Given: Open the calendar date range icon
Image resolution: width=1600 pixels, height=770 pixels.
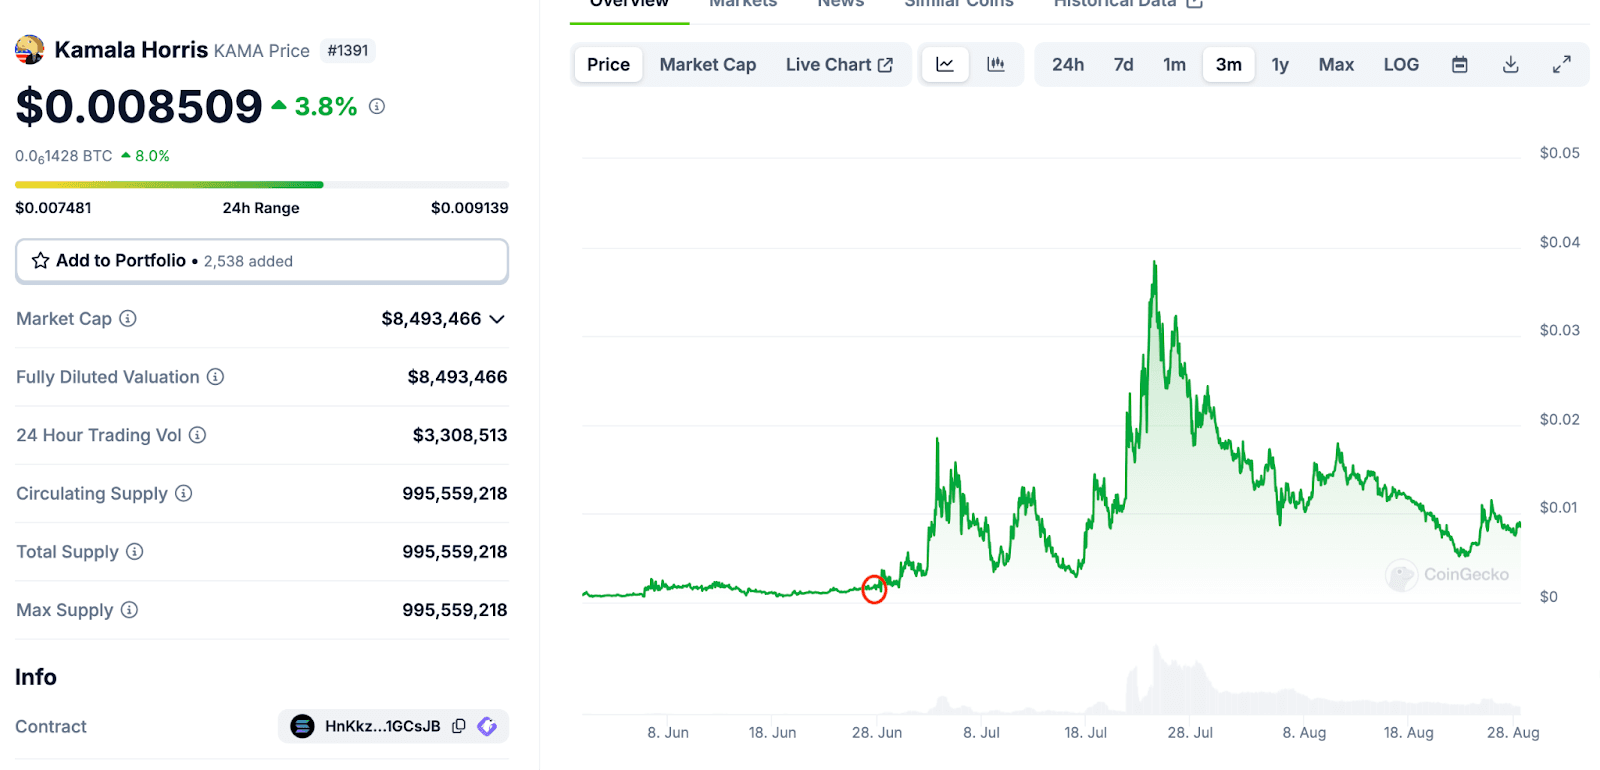Looking at the screenshot, I should tap(1459, 63).
